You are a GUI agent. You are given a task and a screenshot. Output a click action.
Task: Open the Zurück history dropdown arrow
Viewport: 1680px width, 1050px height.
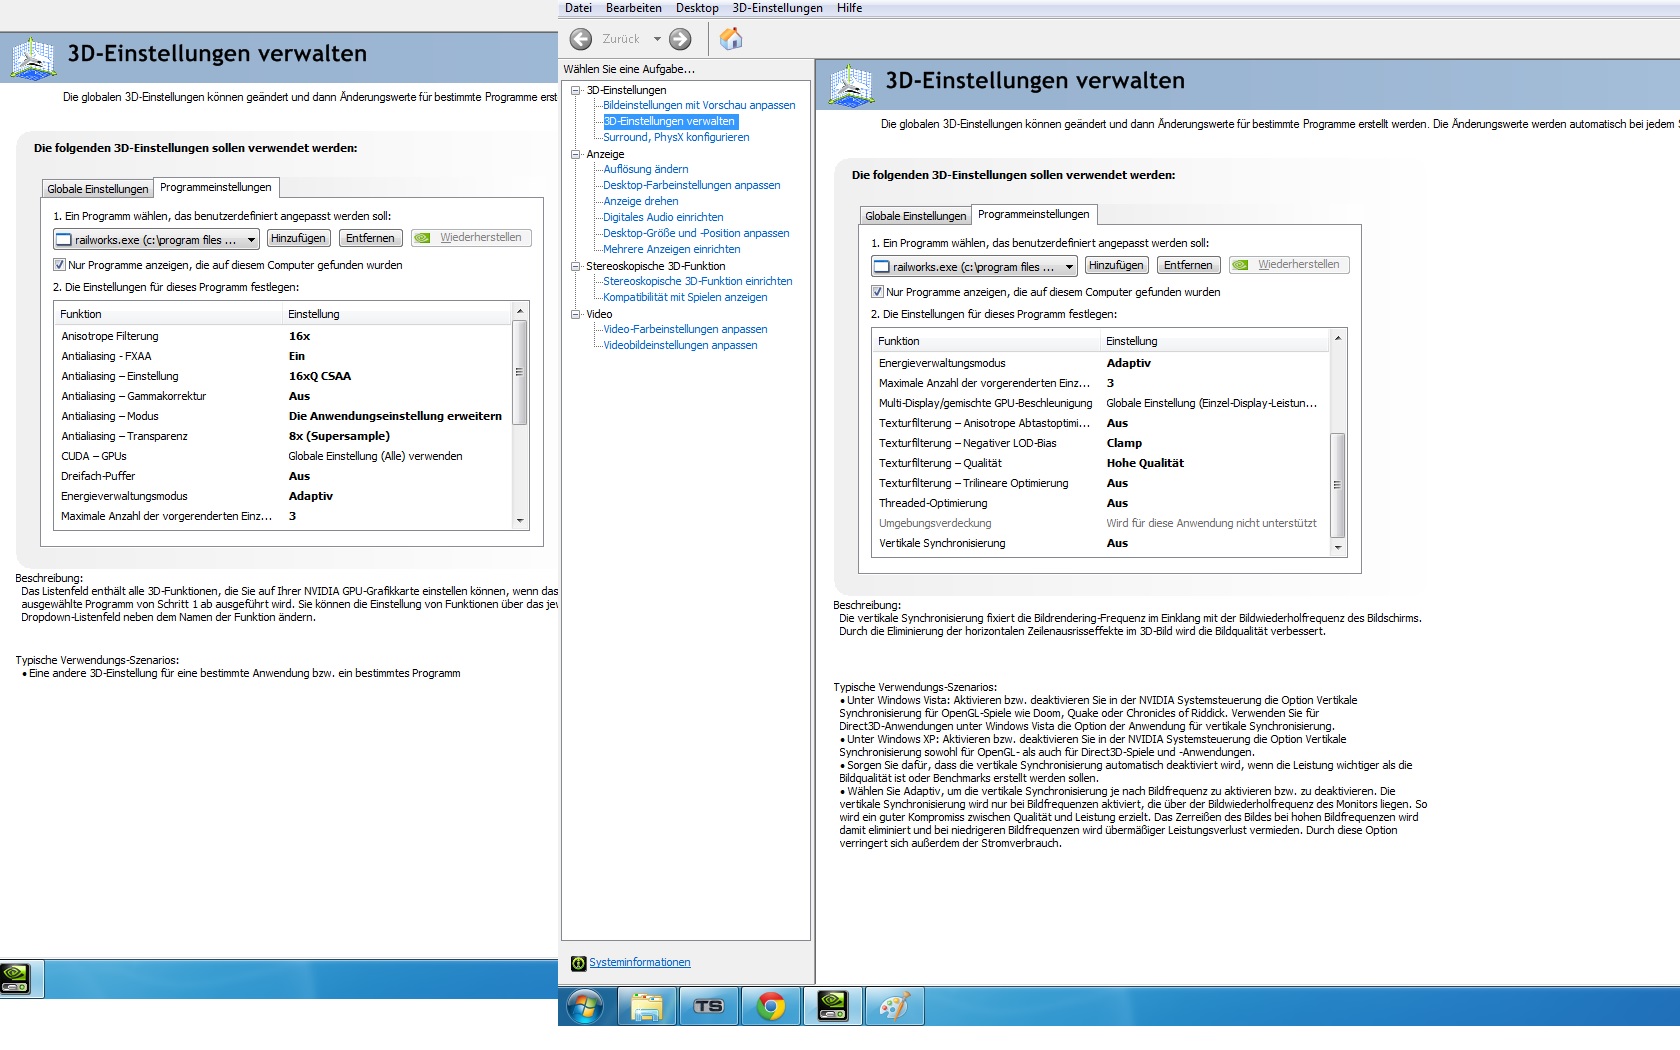click(657, 39)
